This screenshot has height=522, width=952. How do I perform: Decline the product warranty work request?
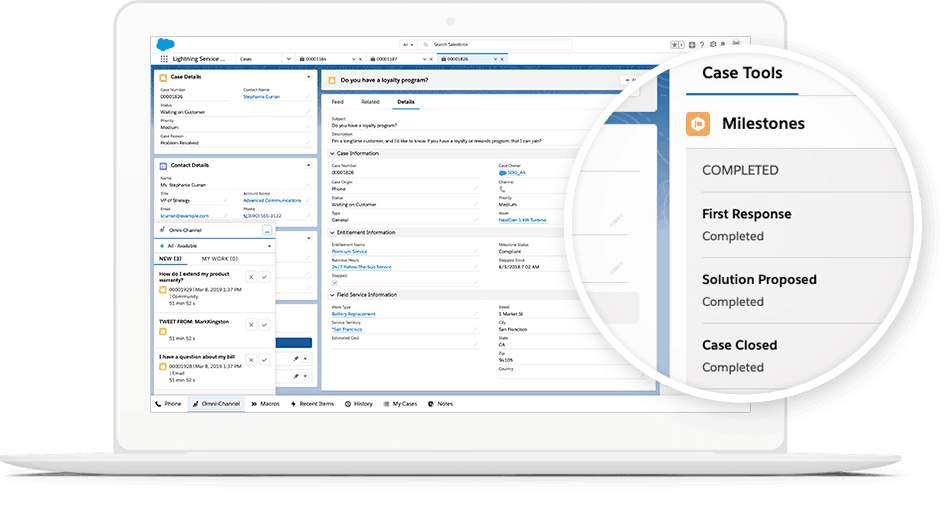pyautogui.click(x=251, y=277)
